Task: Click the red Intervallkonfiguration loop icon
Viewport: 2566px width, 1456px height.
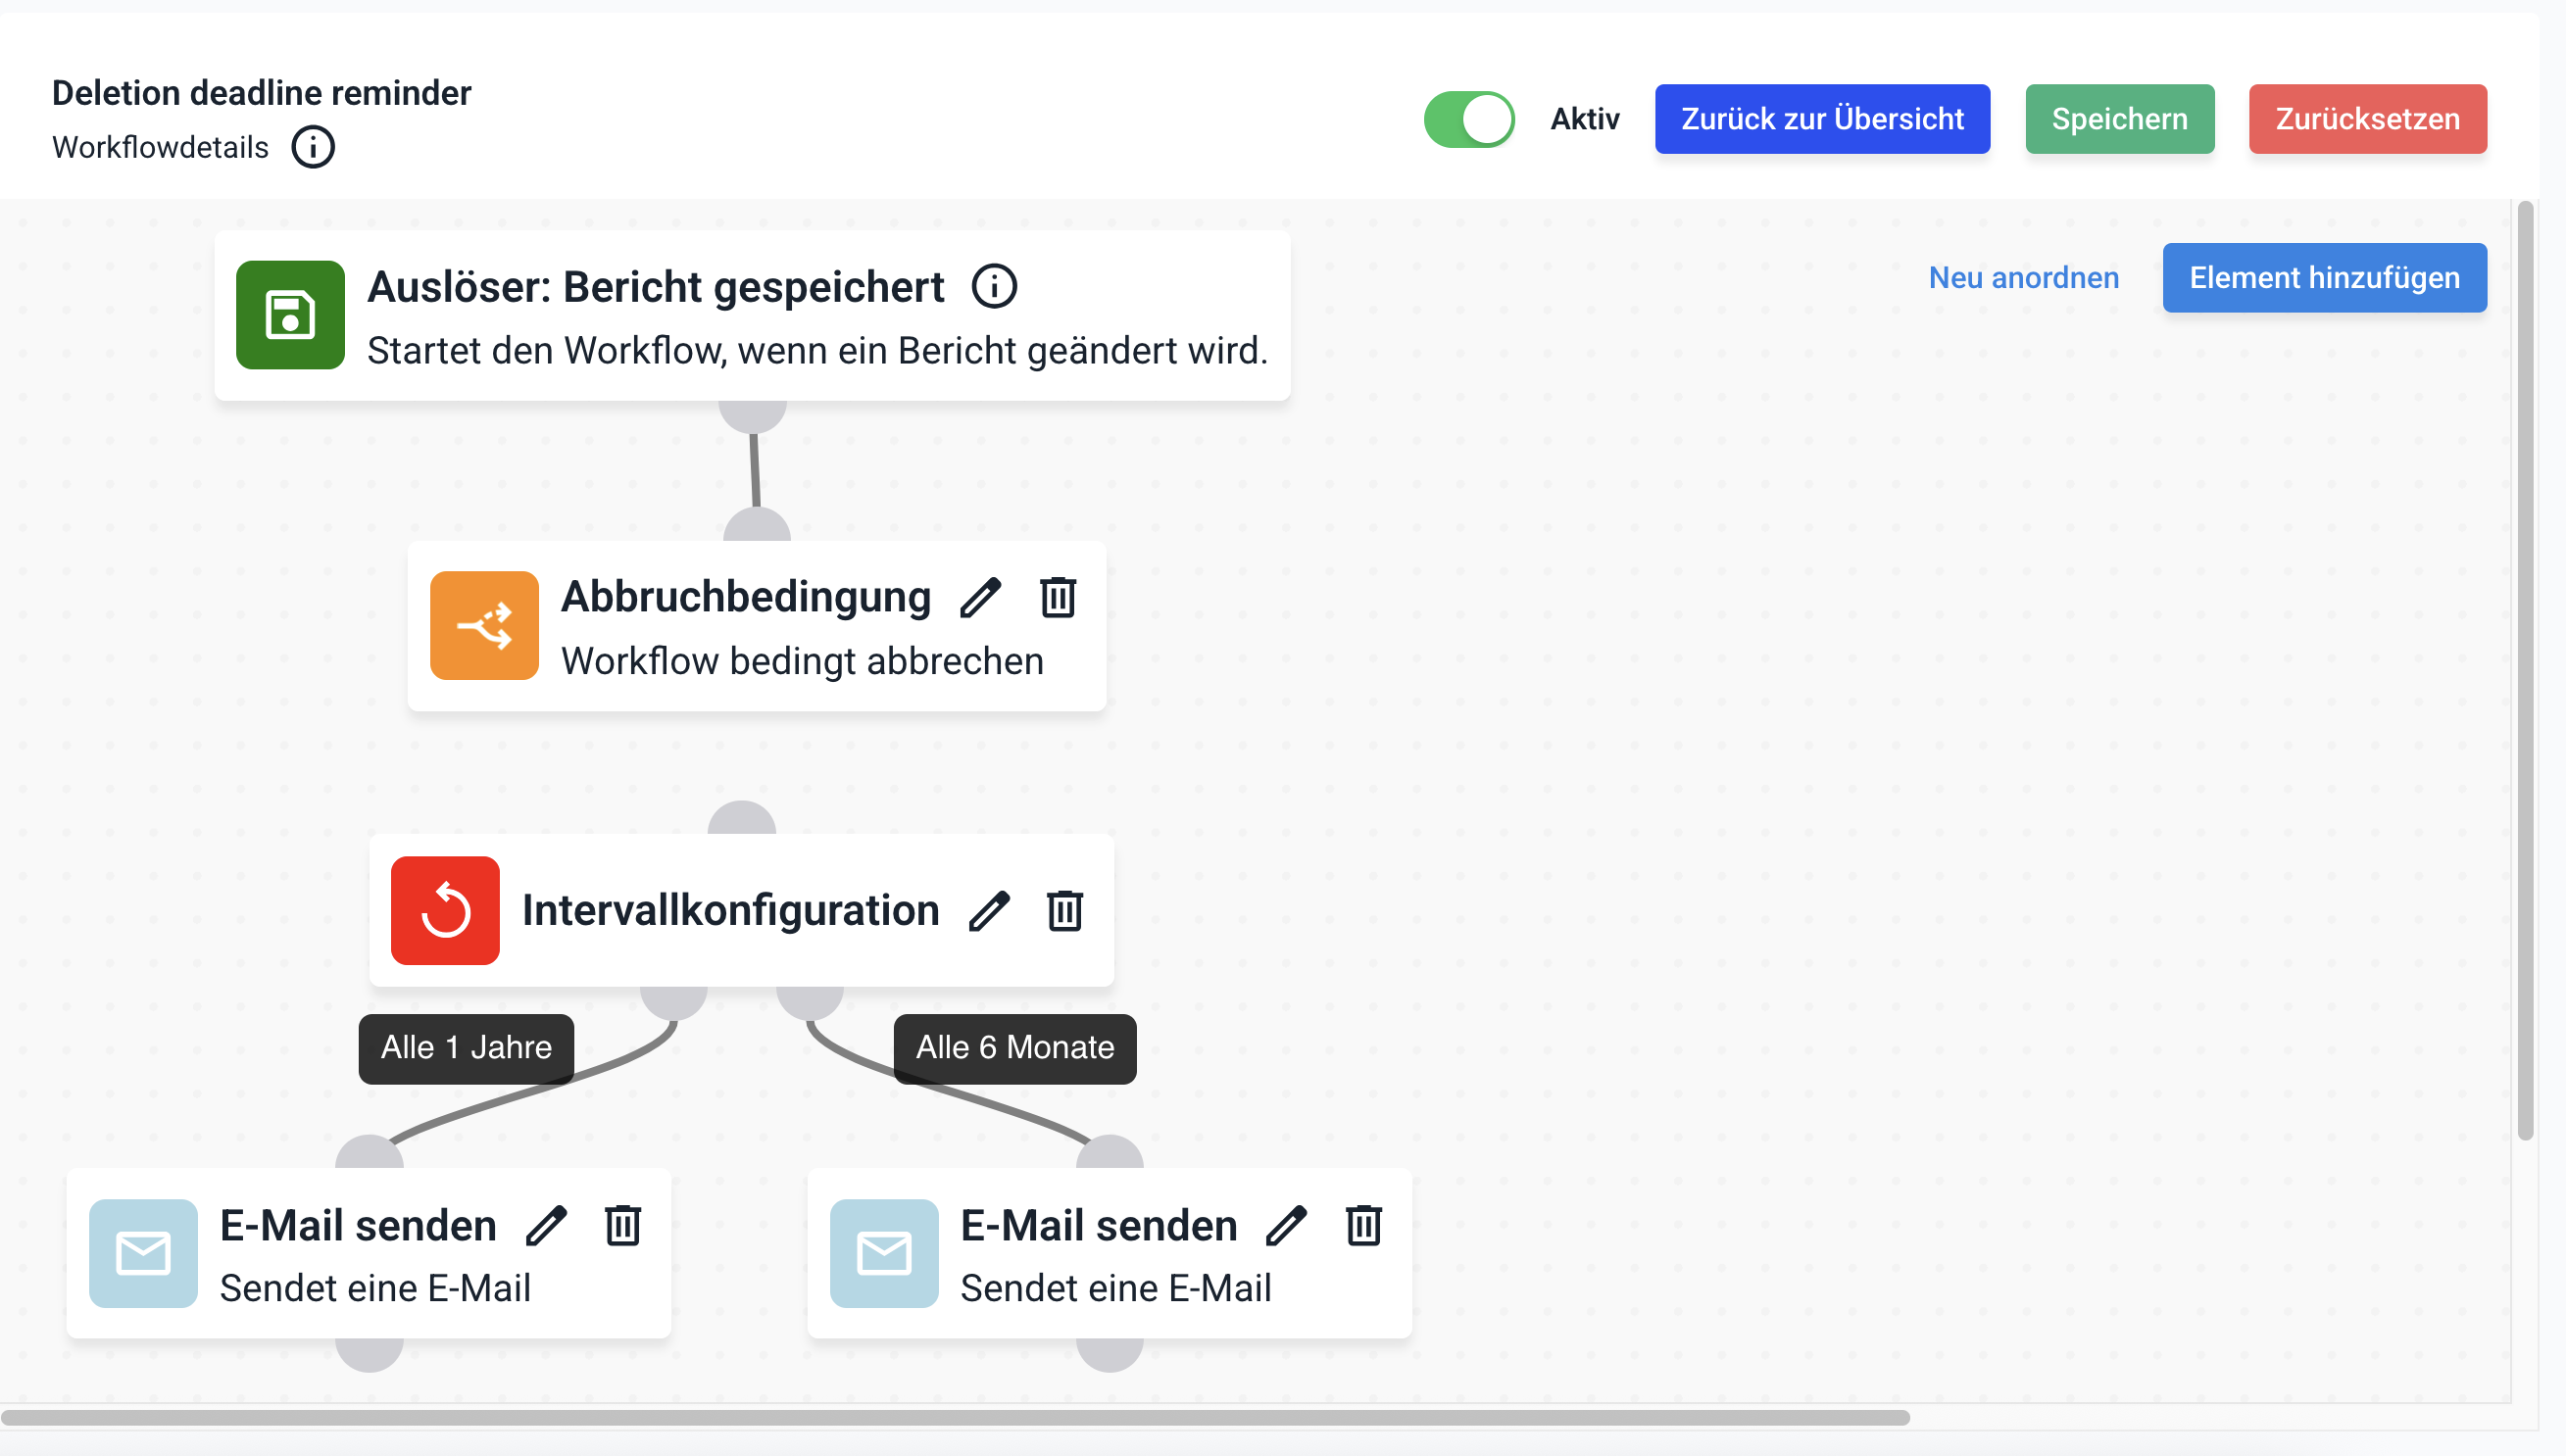Action: pos(445,911)
